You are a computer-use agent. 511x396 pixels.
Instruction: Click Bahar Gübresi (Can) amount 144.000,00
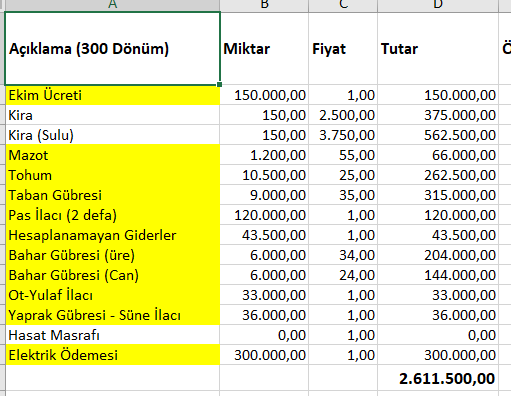pyautogui.click(x=438, y=275)
